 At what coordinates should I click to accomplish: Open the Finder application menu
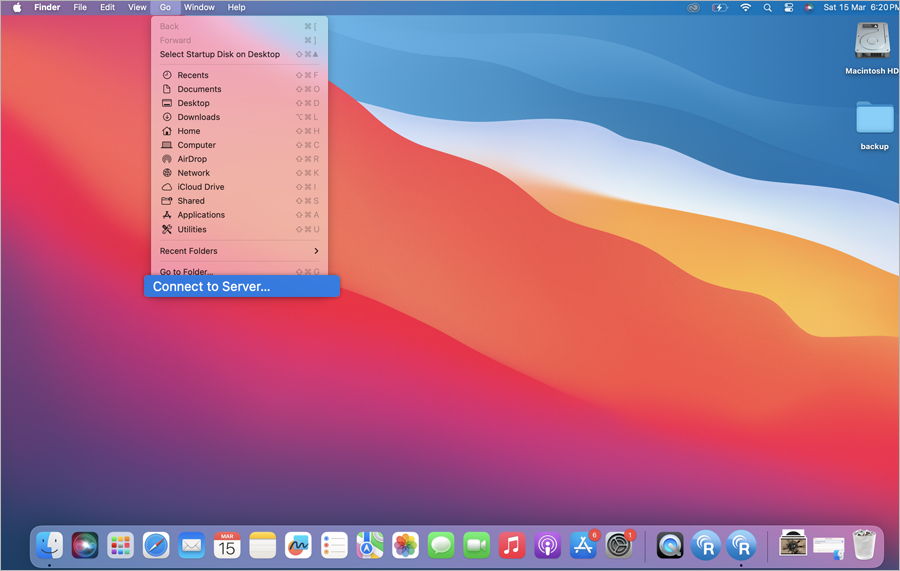pyautogui.click(x=47, y=7)
